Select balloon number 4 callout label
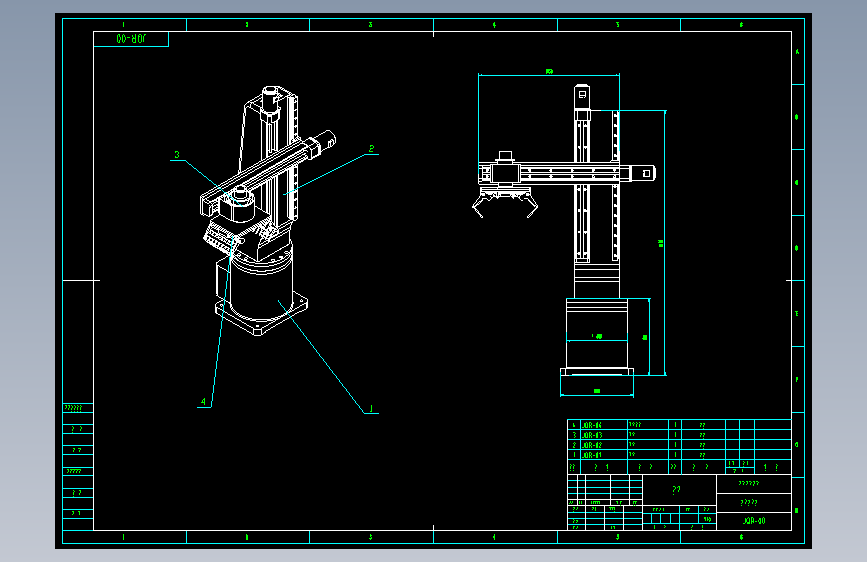Screen dimensions: 867x562 click(x=203, y=402)
